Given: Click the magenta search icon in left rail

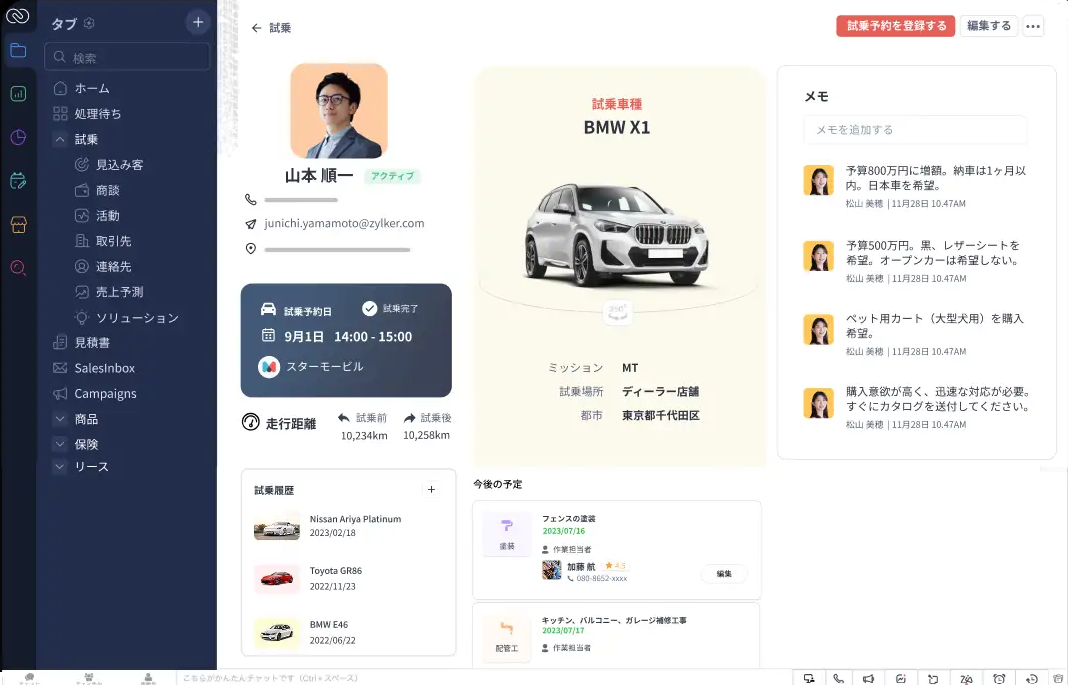Looking at the screenshot, I should (x=18, y=268).
